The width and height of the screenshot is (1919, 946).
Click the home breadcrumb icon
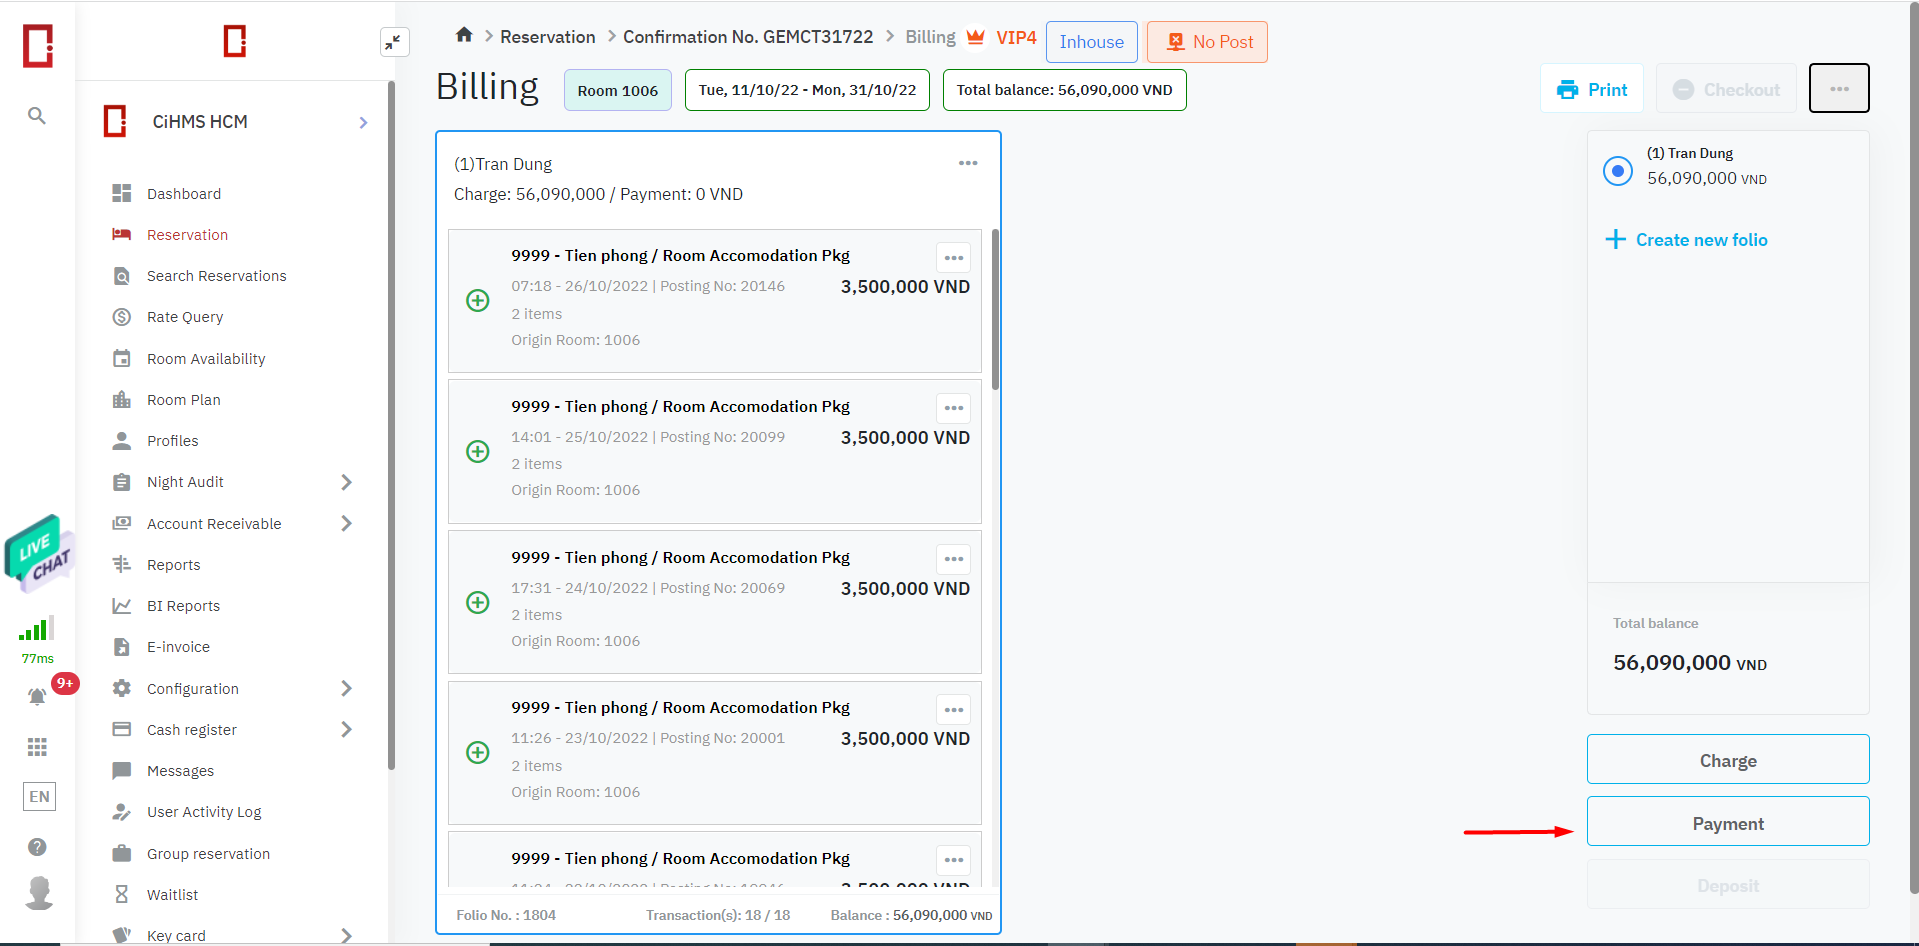pyautogui.click(x=464, y=35)
